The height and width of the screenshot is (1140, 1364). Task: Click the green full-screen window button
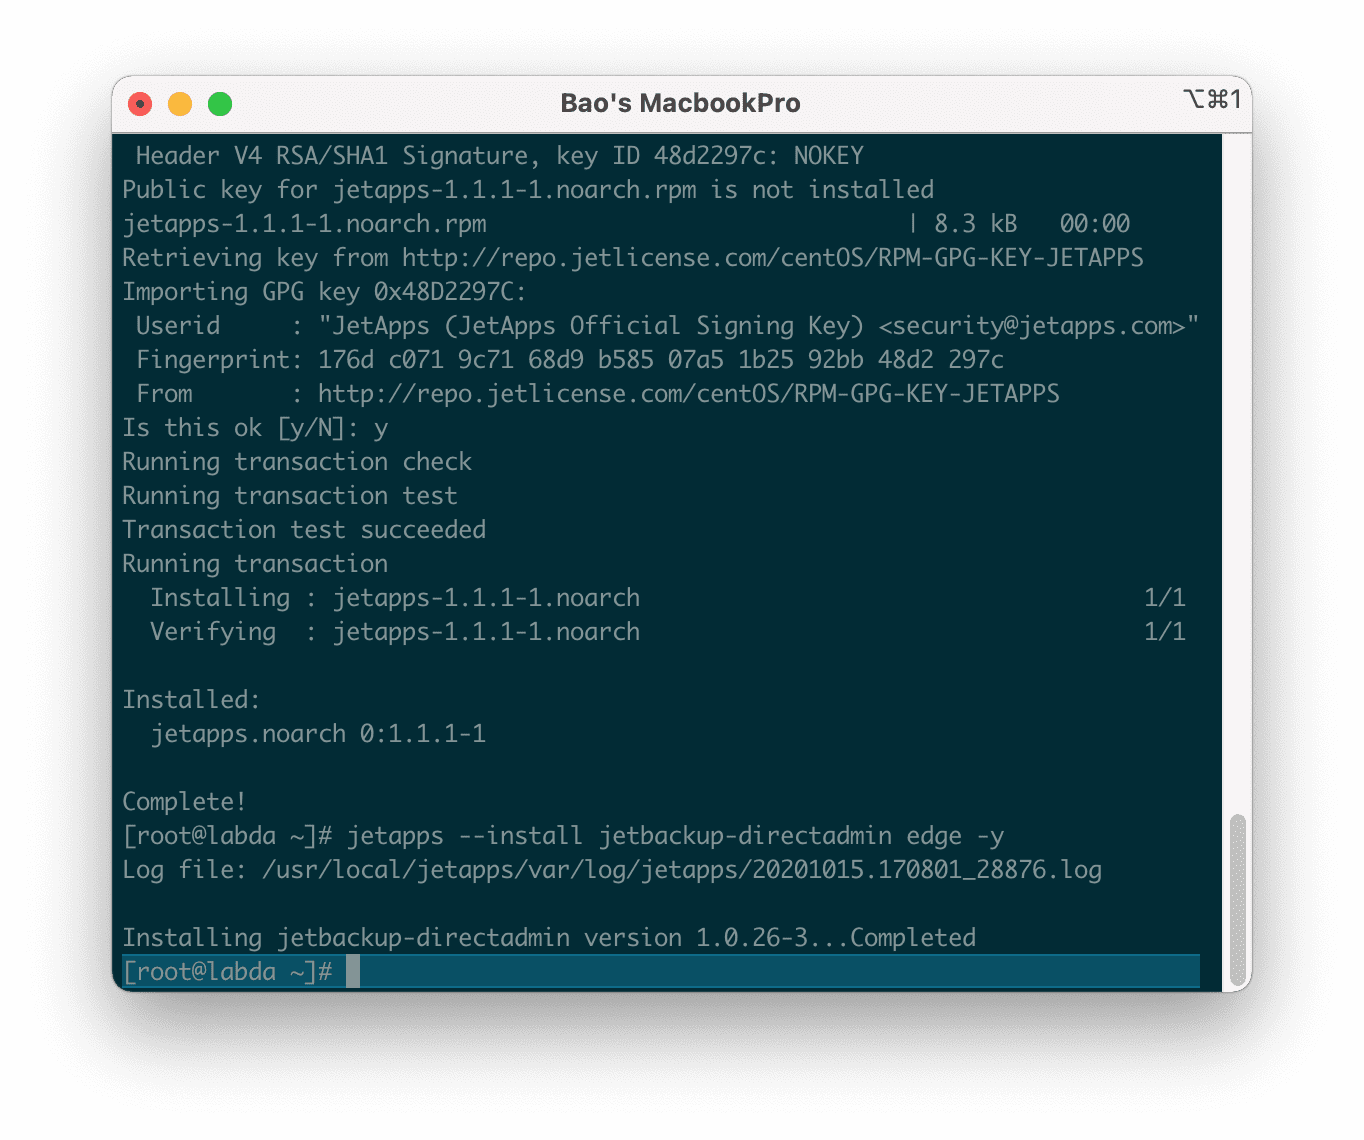click(220, 103)
